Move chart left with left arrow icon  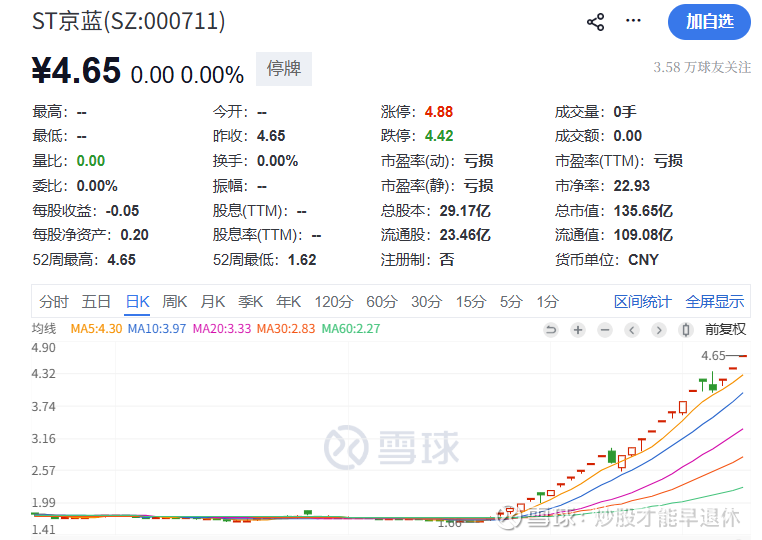(632, 330)
